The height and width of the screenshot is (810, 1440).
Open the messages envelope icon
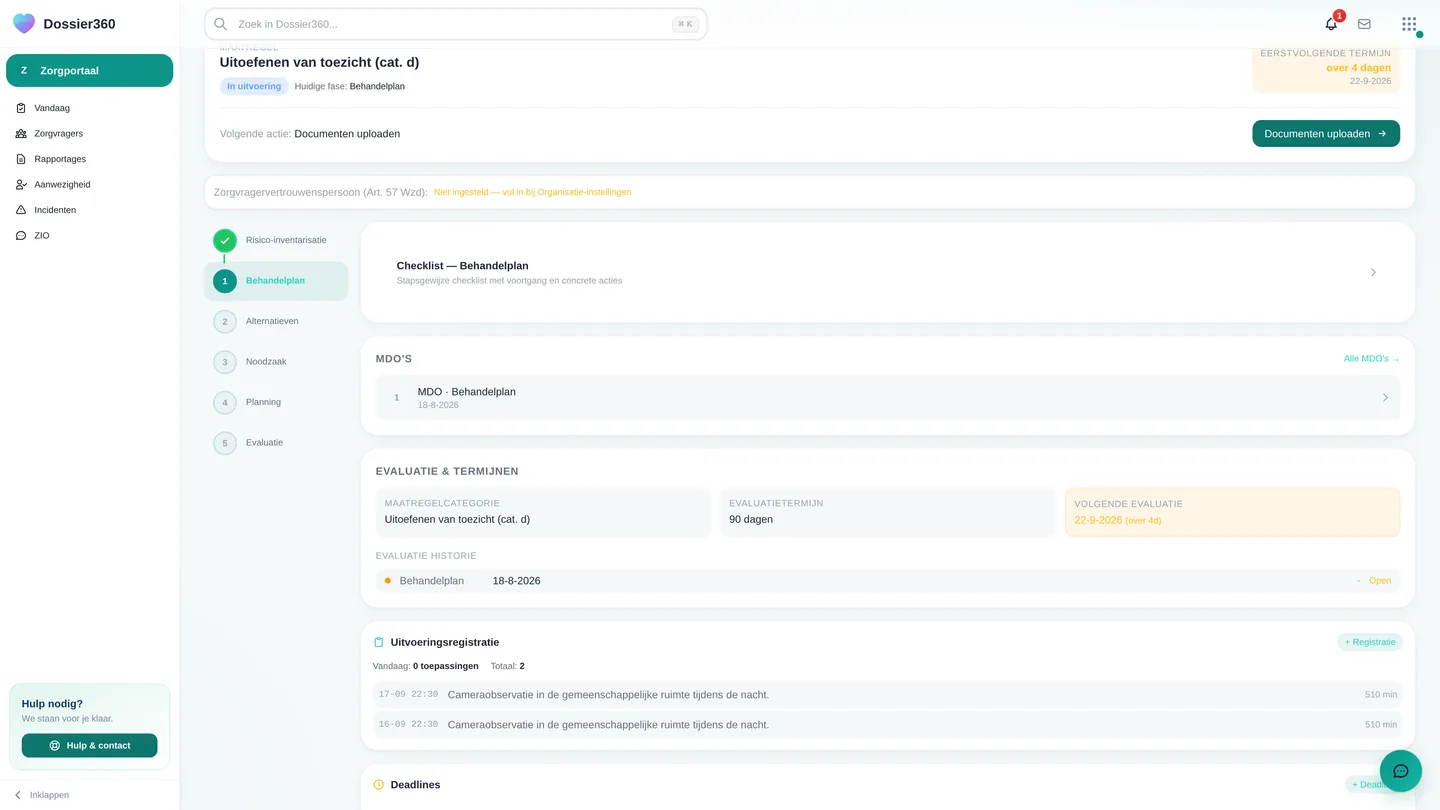(x=1364, y=24)
